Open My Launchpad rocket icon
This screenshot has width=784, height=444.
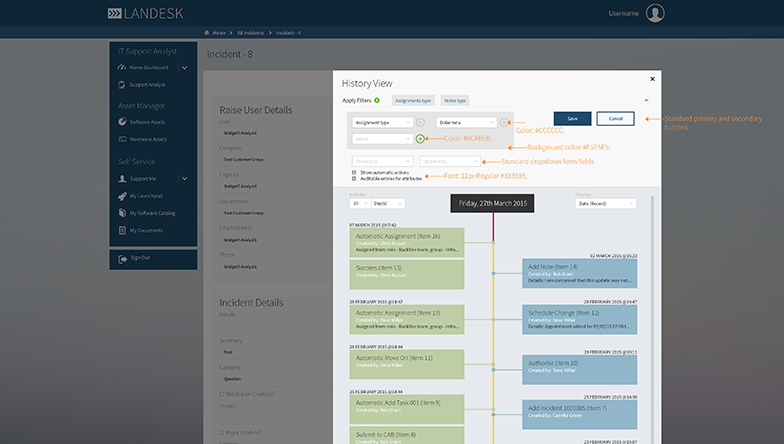coord(121,196)
